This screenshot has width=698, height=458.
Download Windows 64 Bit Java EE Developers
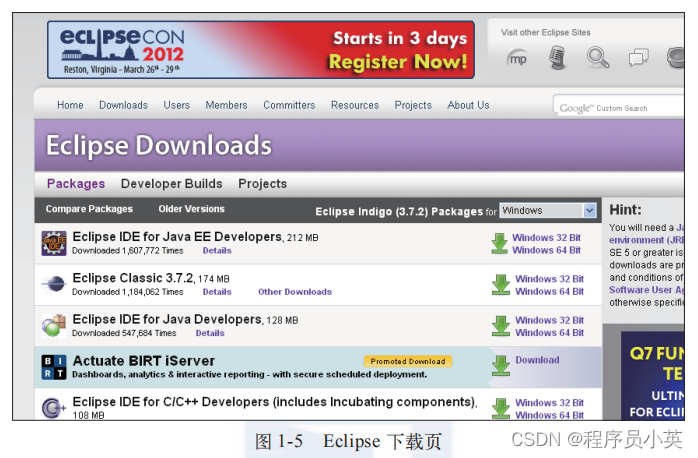tap(546, 250)
